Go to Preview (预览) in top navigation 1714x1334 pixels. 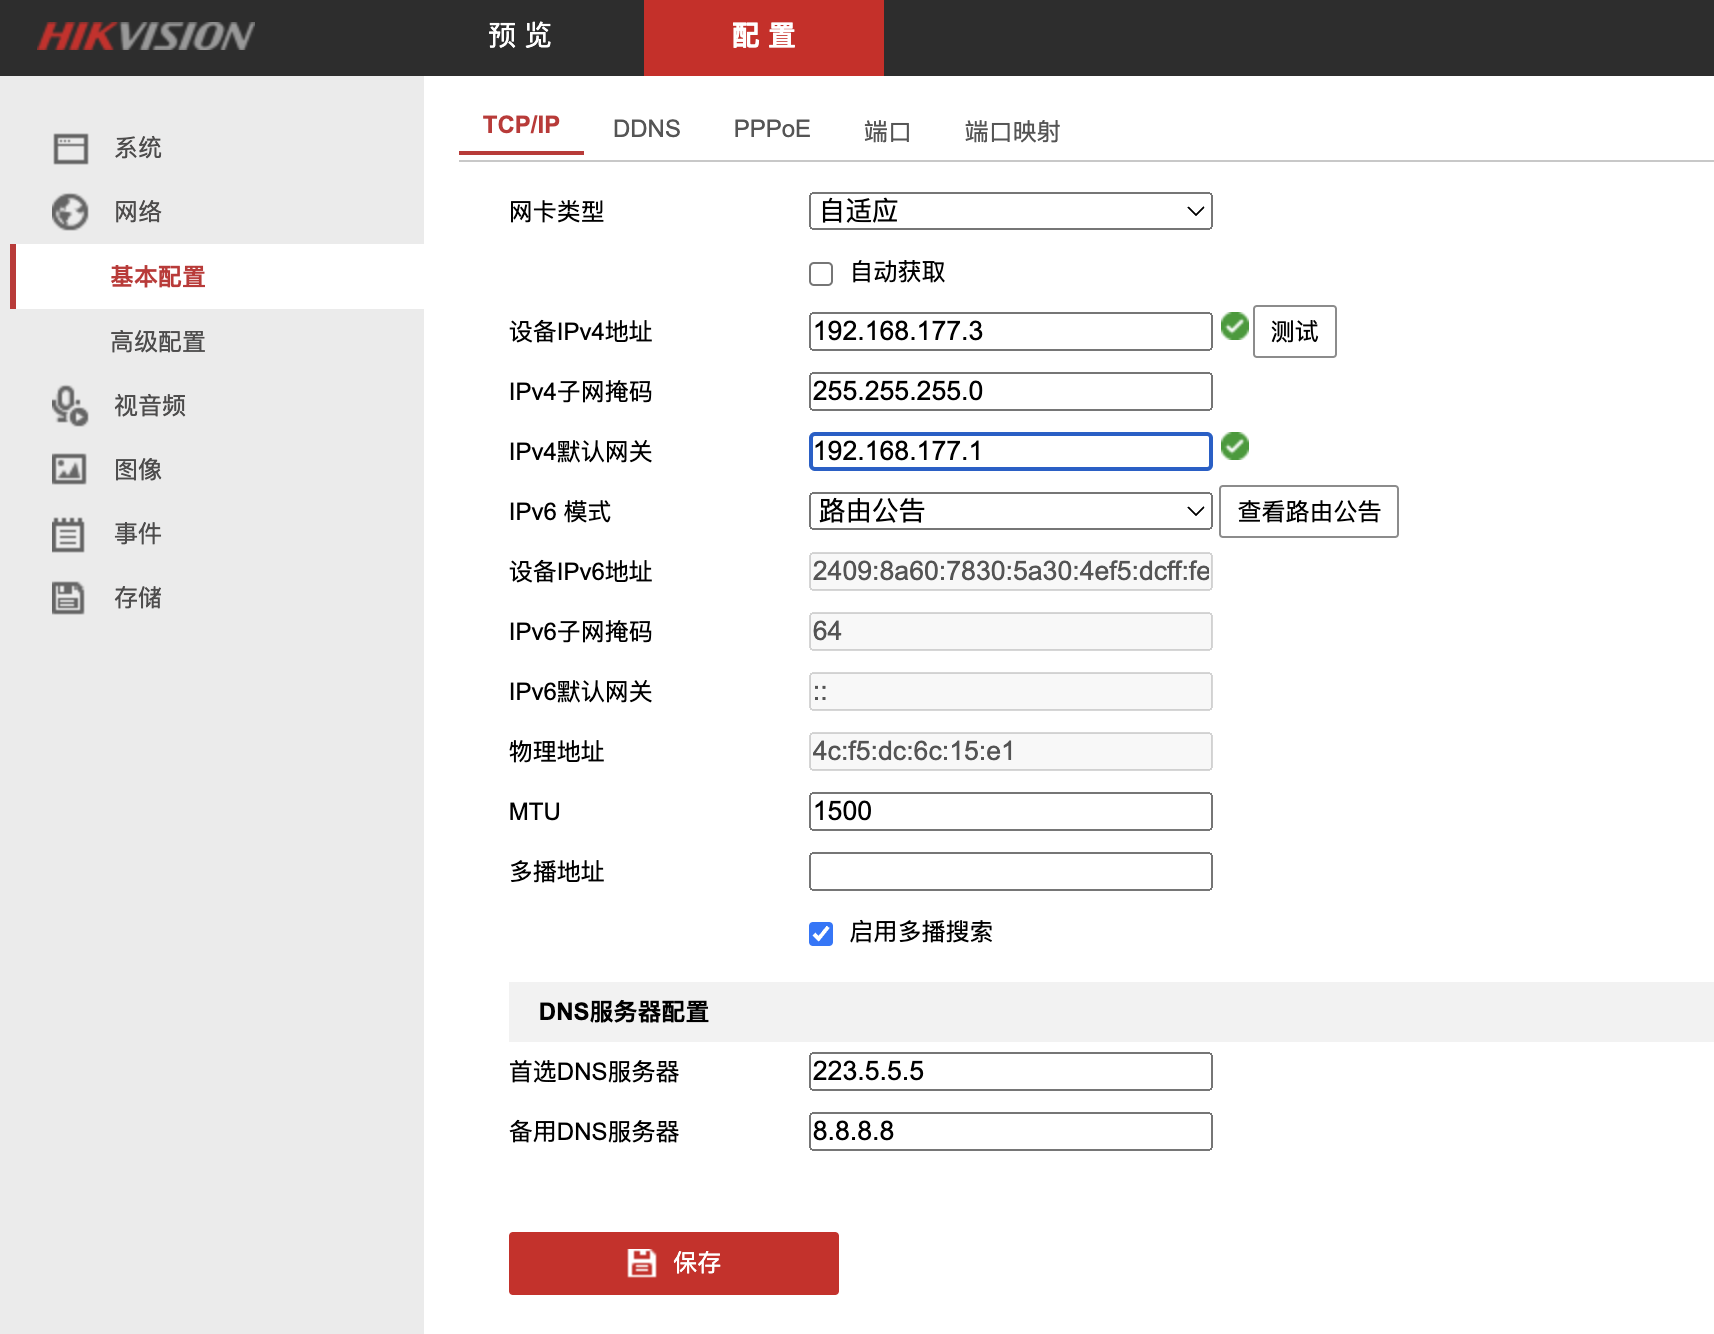pos(520,36)
